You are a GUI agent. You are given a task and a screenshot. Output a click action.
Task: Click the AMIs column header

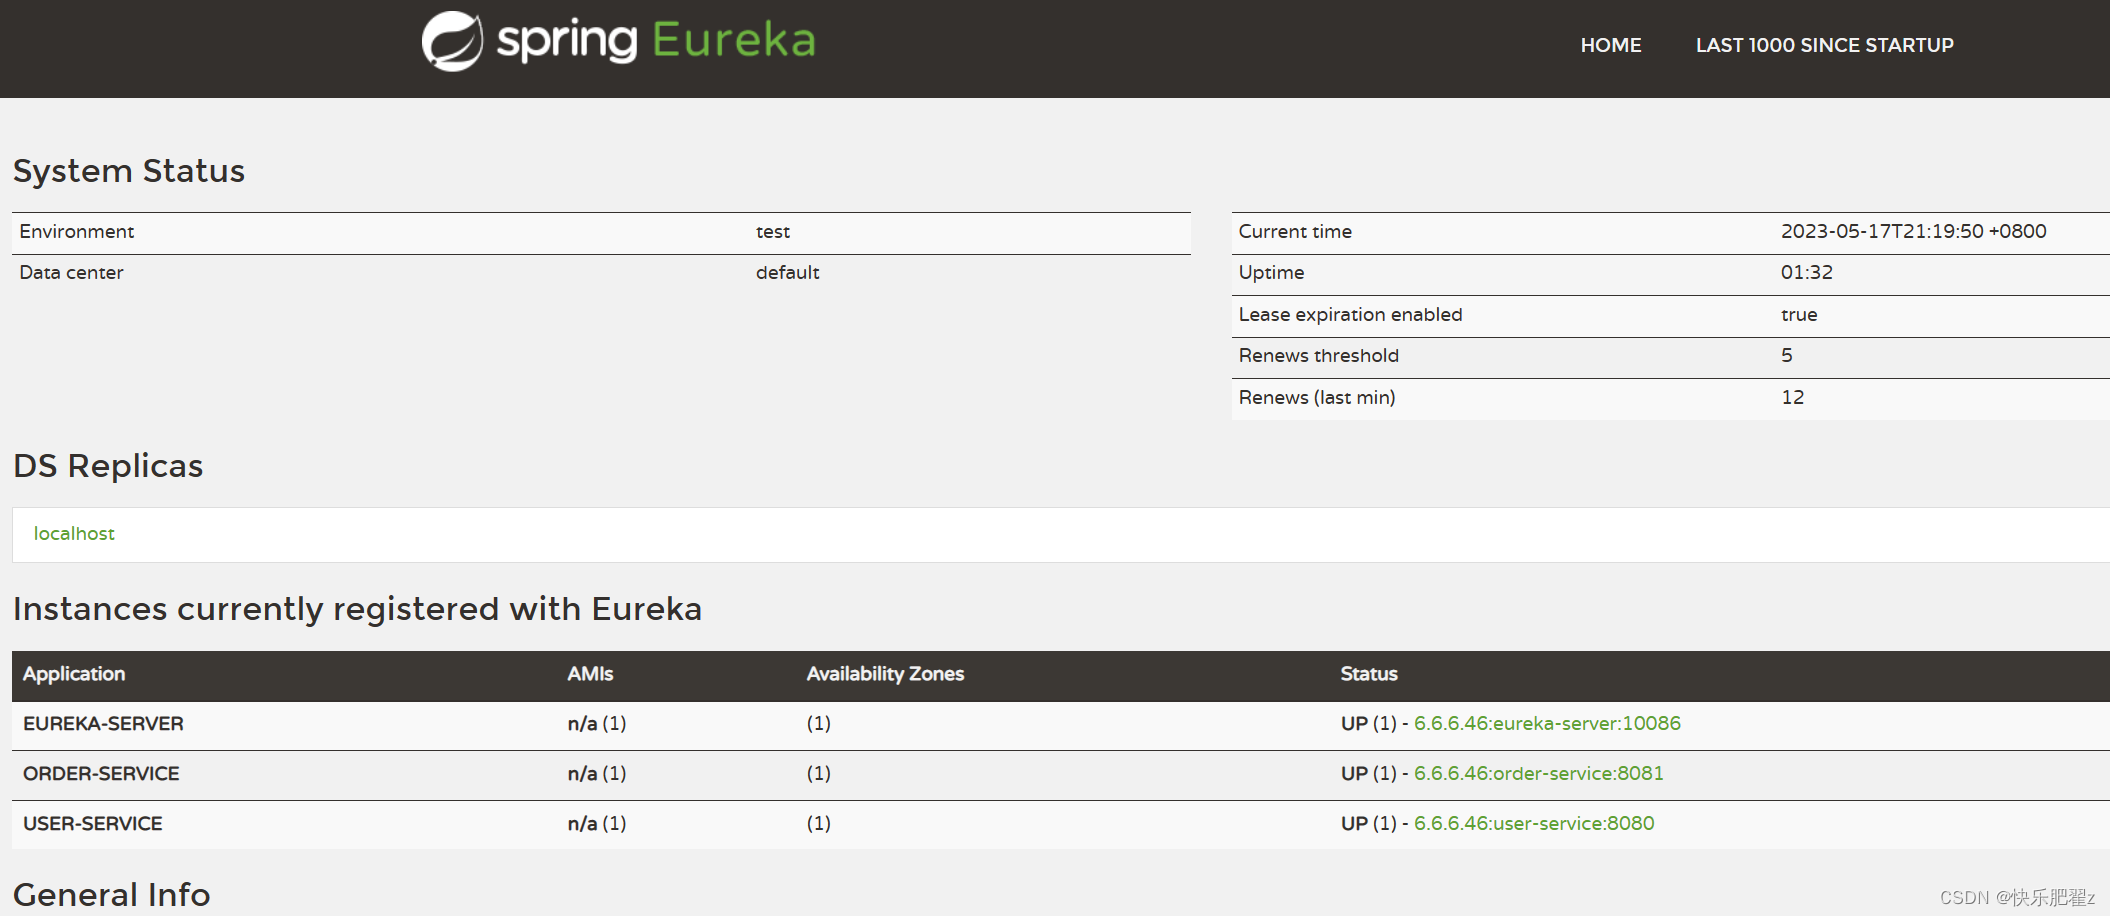coord(589,674)
